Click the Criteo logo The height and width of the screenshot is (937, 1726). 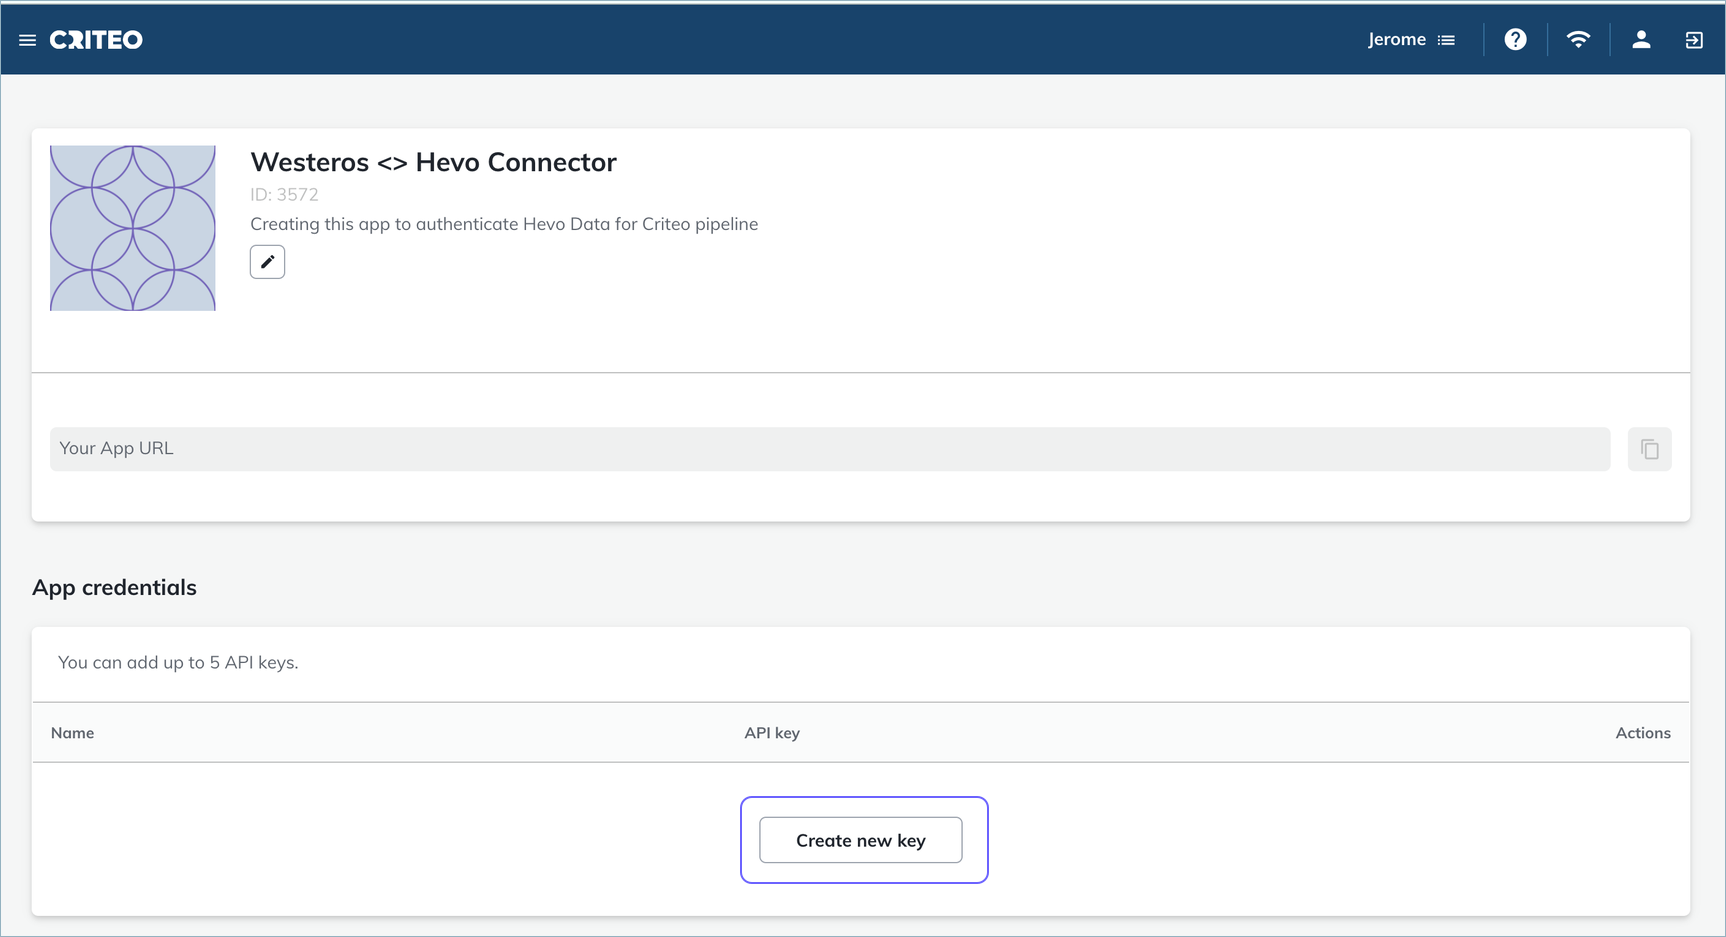[x=96, y=40]
